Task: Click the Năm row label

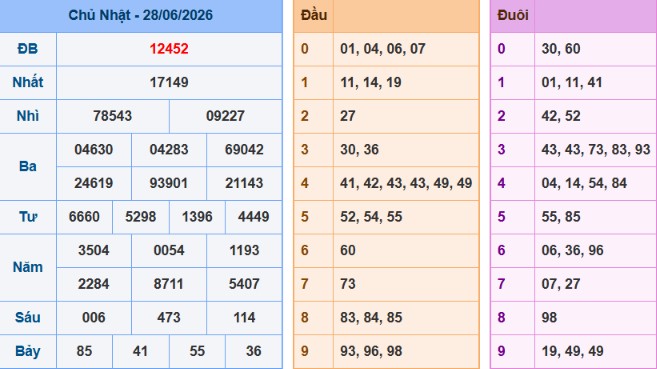Action: point(28,267)
